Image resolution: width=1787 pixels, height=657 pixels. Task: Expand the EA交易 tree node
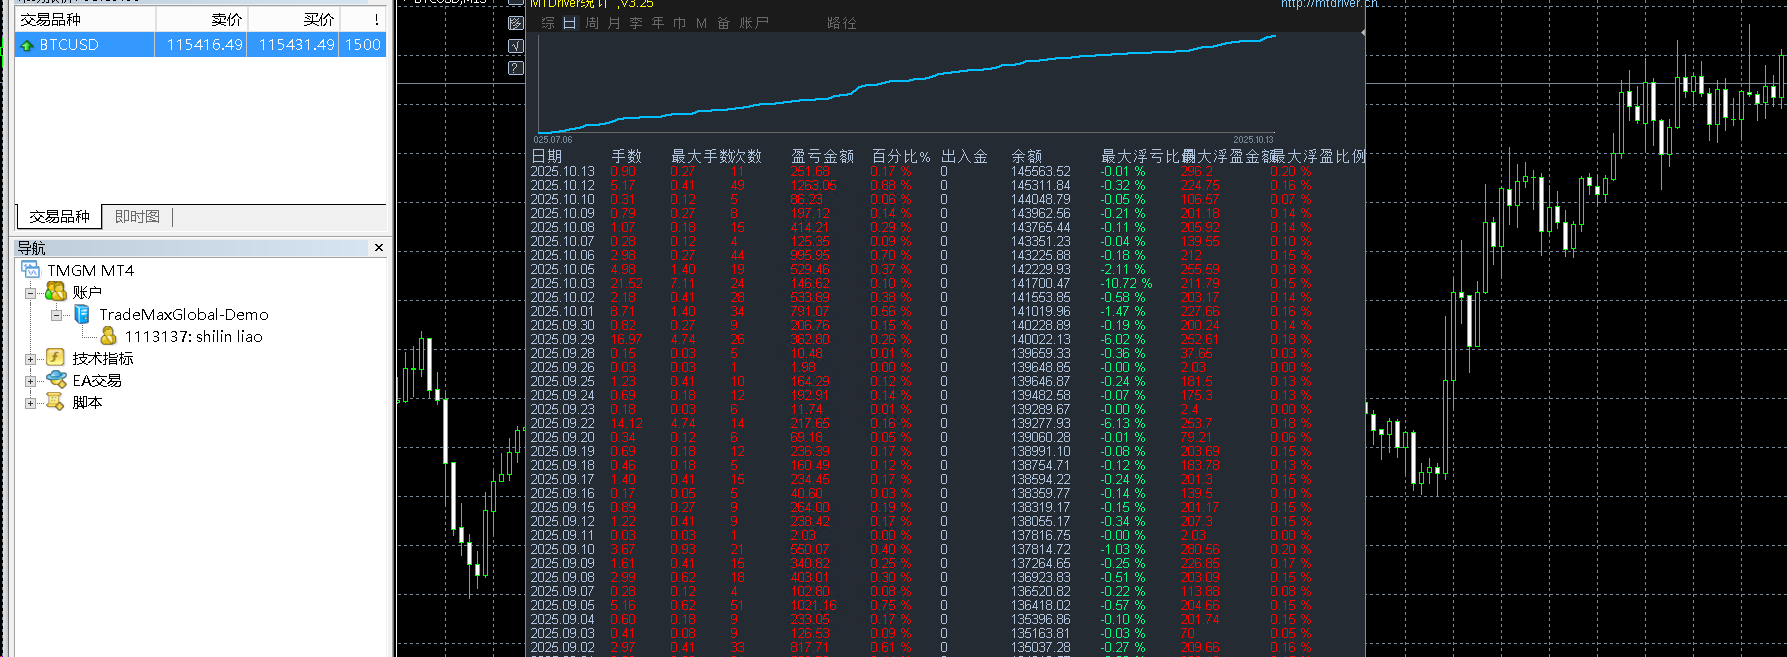[x=30, y=381]
